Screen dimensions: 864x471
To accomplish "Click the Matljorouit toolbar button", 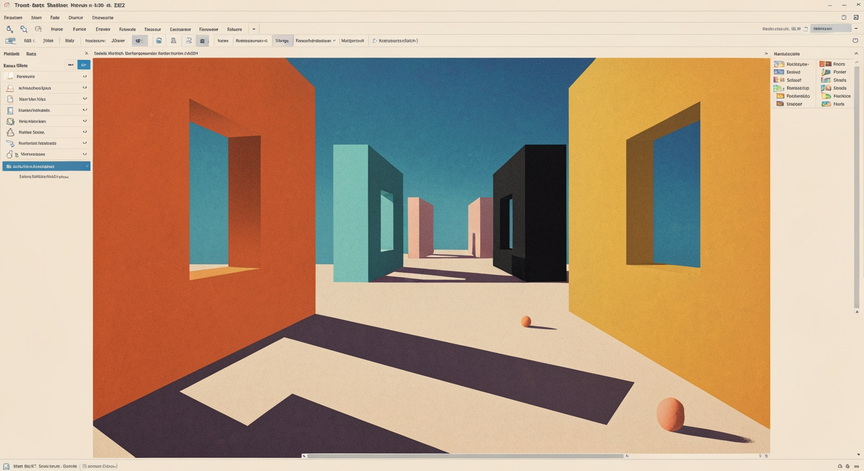I will [353, 41].
